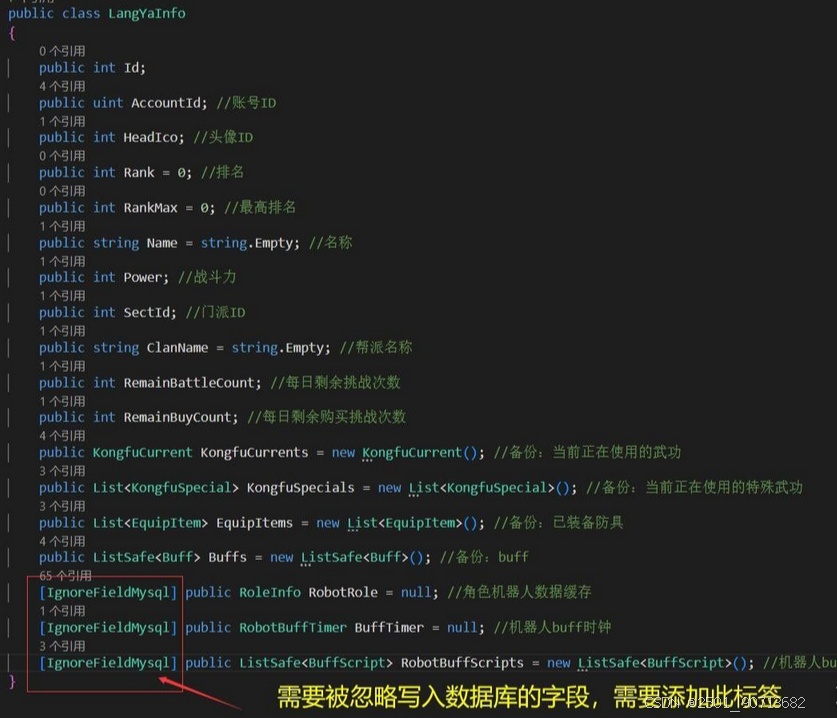Click the BuffTimer field name
Screen dimensions: 837x719
pyautogui.click(x=389, y=628)
